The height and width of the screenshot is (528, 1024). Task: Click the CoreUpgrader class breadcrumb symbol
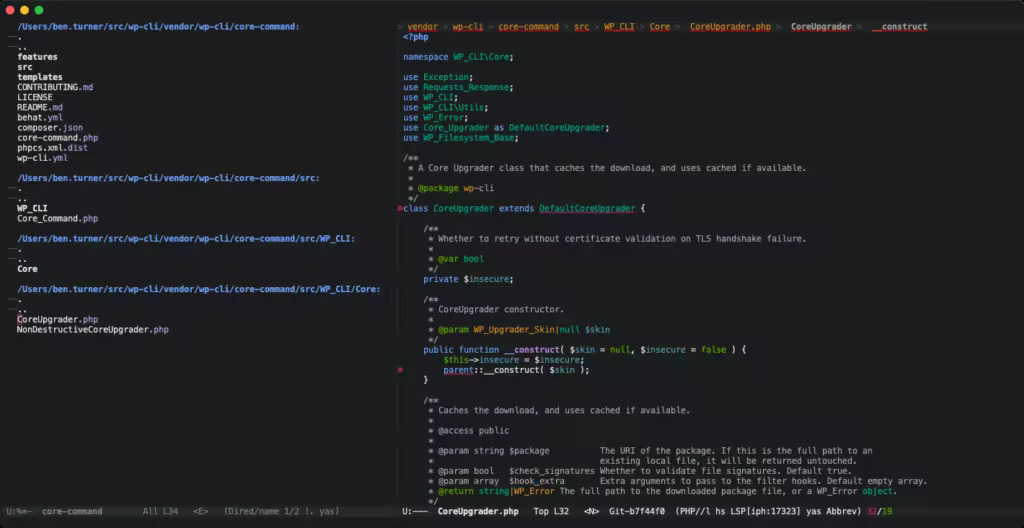tap(821, 27)
